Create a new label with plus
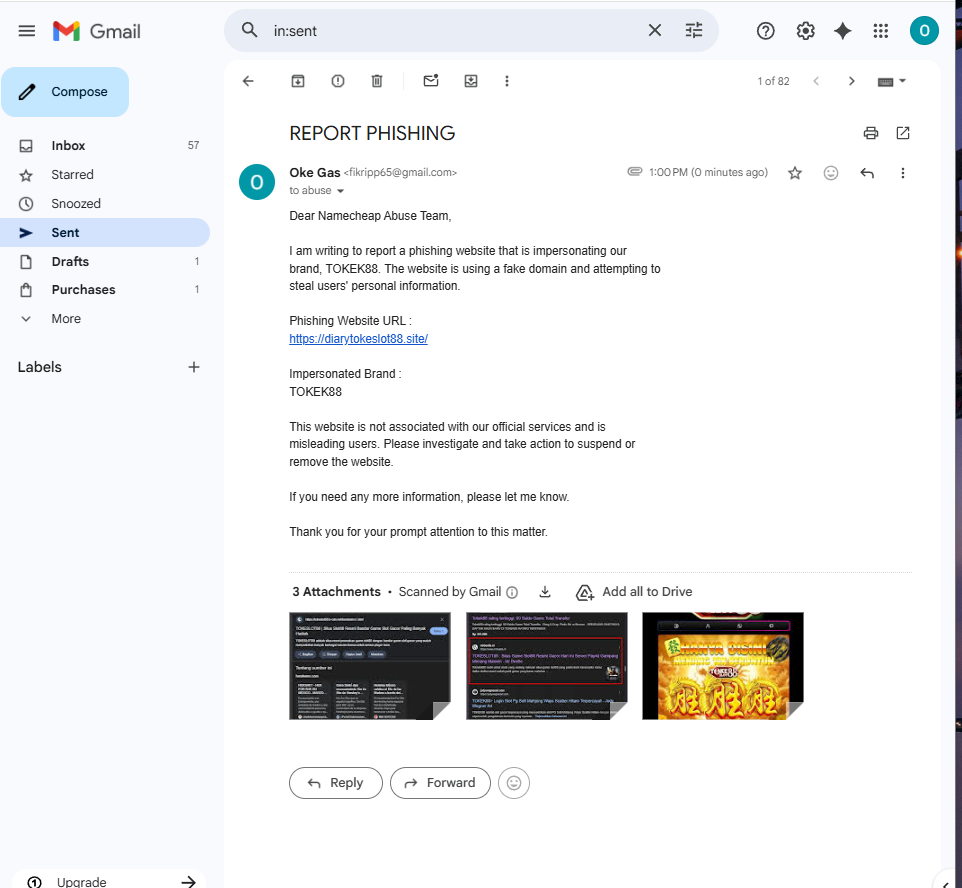This screenshot has width=962, height=888. tap(194, 367)
